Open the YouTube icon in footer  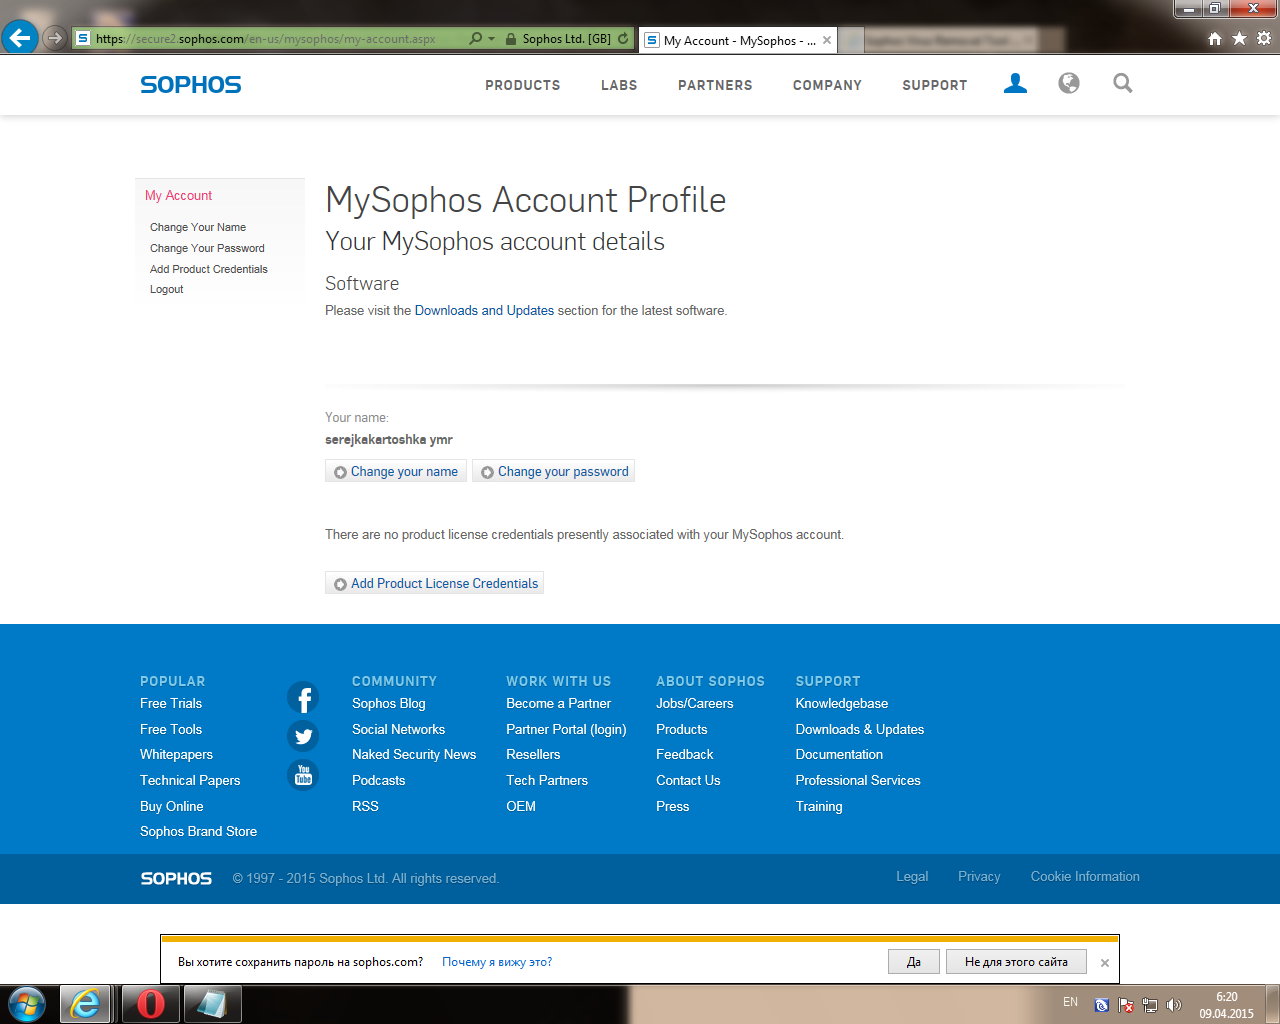(x=303, y=775)
